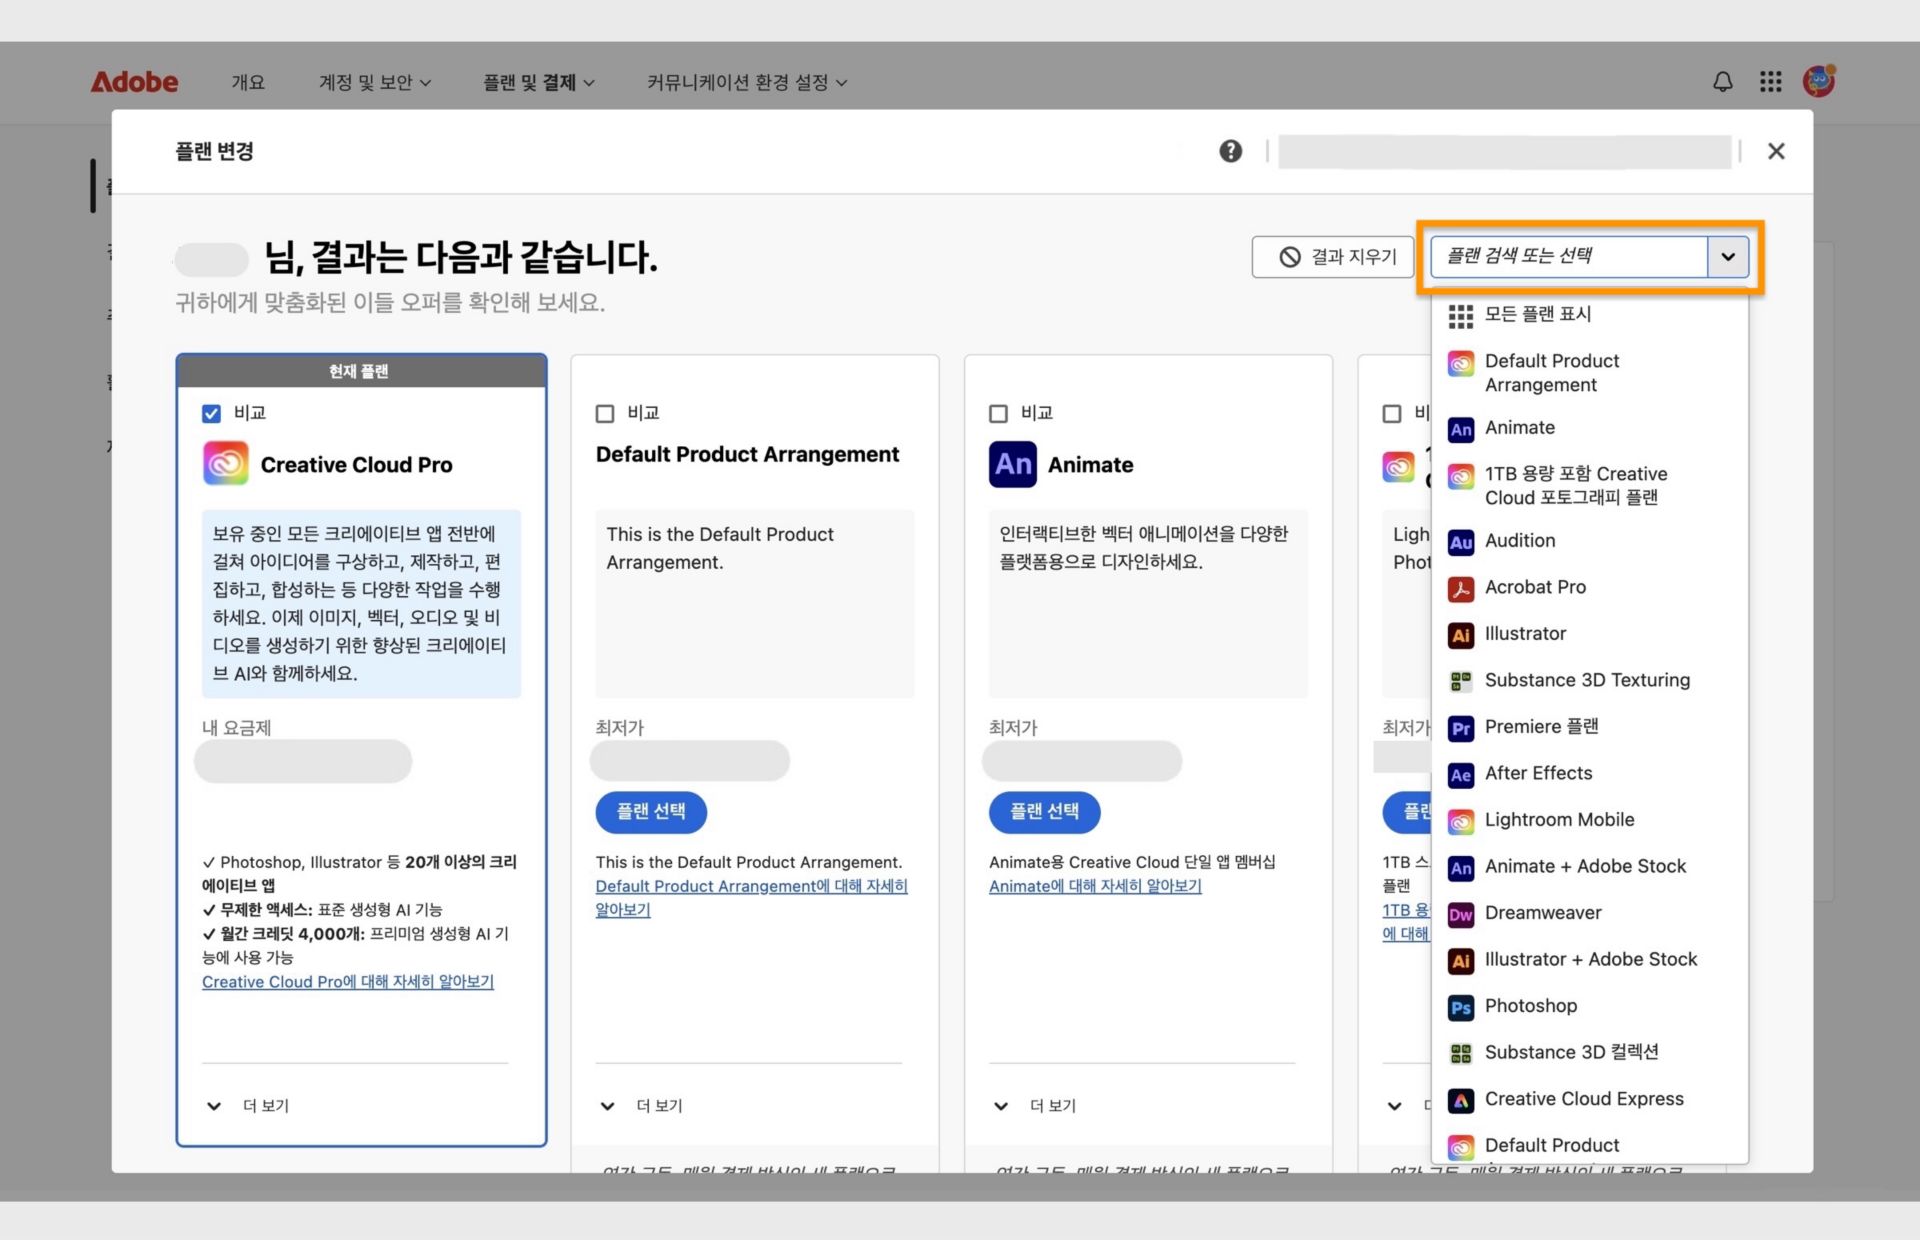Select Photoshop from the plan list
This screenshot has width=1920, height=1240.
pyautogui.click(x=1531, y=1006)
